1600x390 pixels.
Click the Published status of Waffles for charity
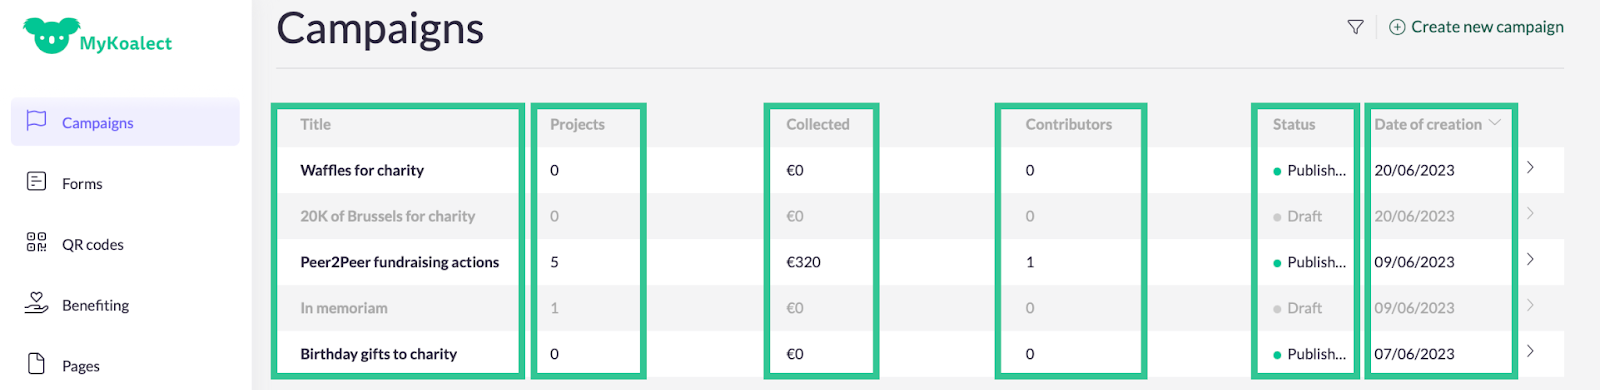coord(1310,170)
